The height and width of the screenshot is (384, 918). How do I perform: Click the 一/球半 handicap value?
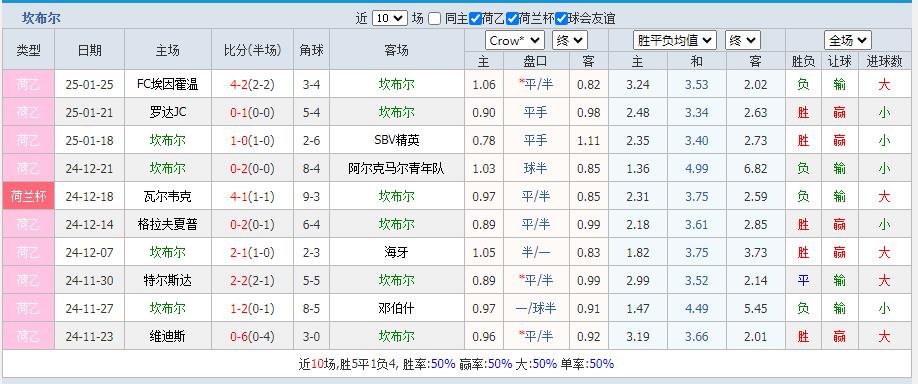tap(535, 308)
